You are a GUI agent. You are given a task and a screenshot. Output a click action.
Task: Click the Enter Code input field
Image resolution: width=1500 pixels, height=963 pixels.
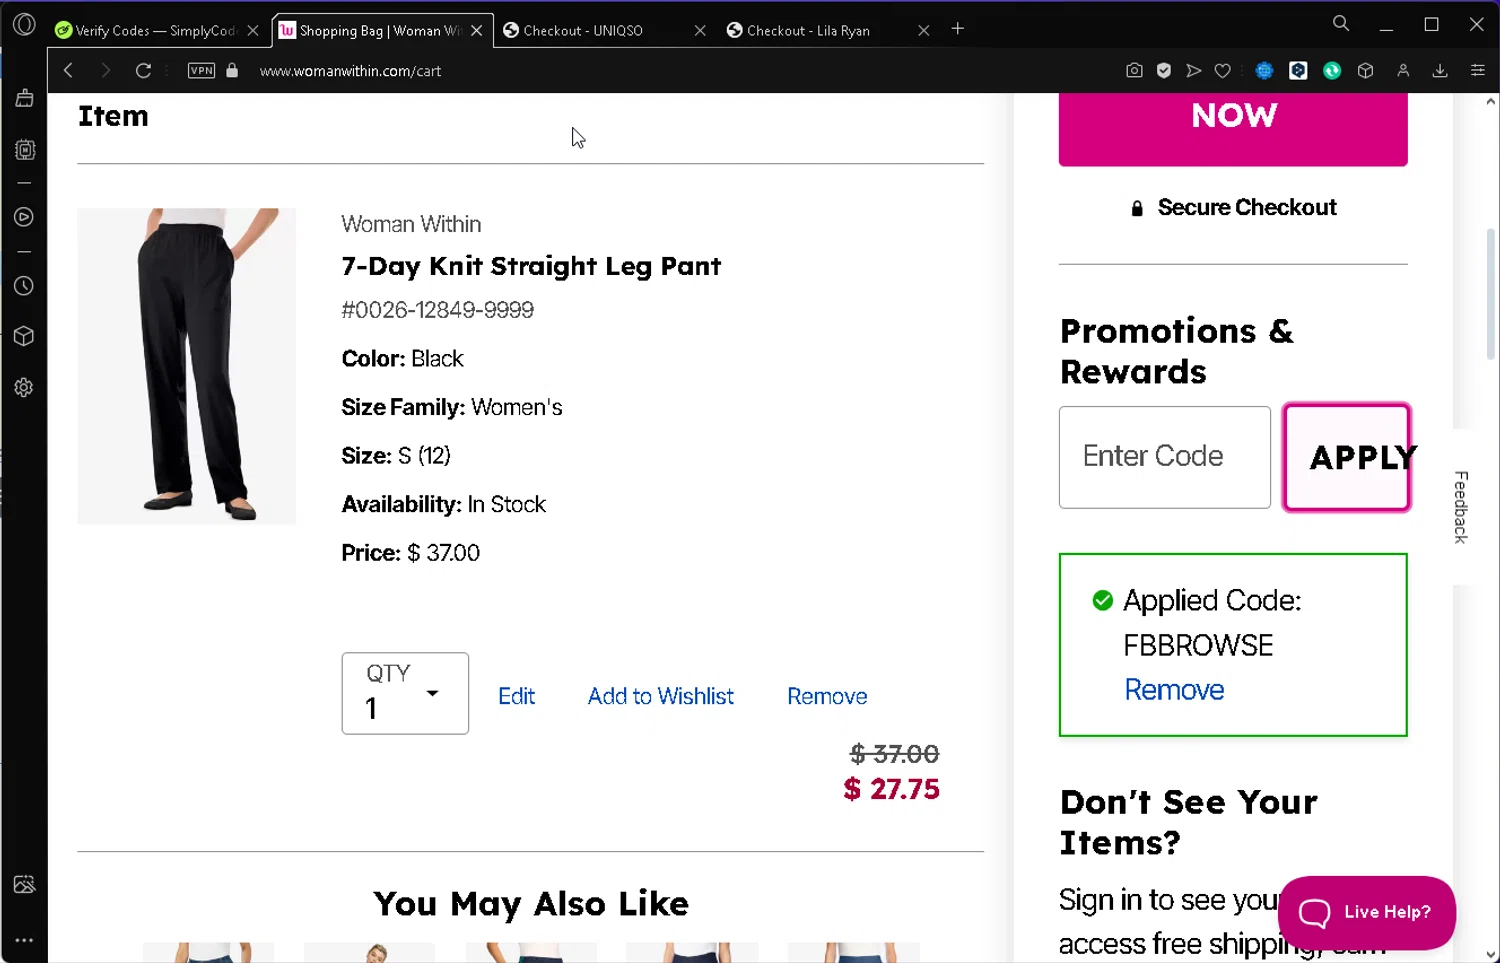(1164, 457)
